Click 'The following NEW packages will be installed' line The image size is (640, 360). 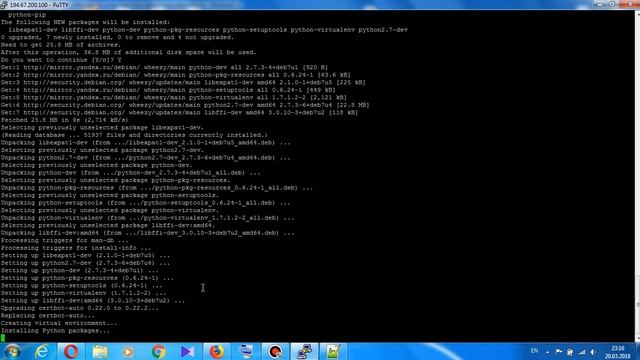85,22
